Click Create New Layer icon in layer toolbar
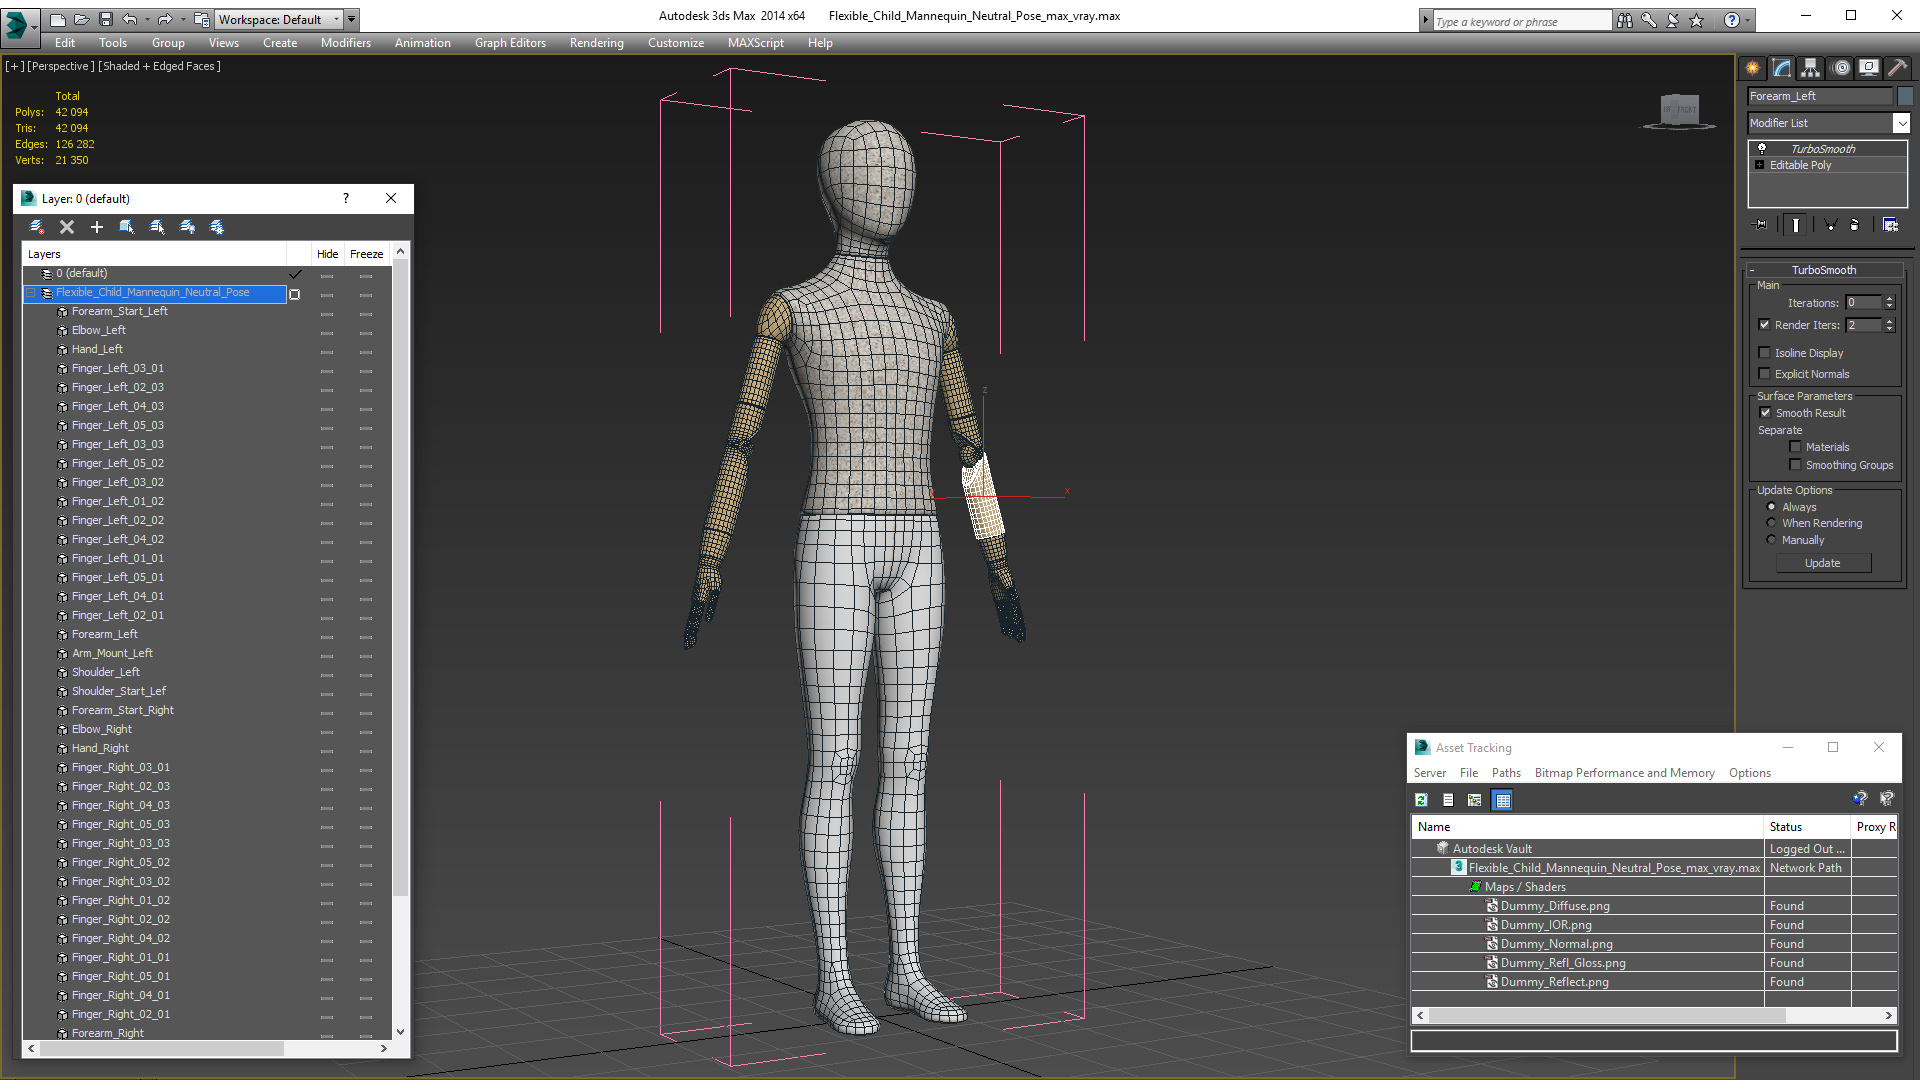This screenshot has height=1080, width=1920. pos(37,227)
